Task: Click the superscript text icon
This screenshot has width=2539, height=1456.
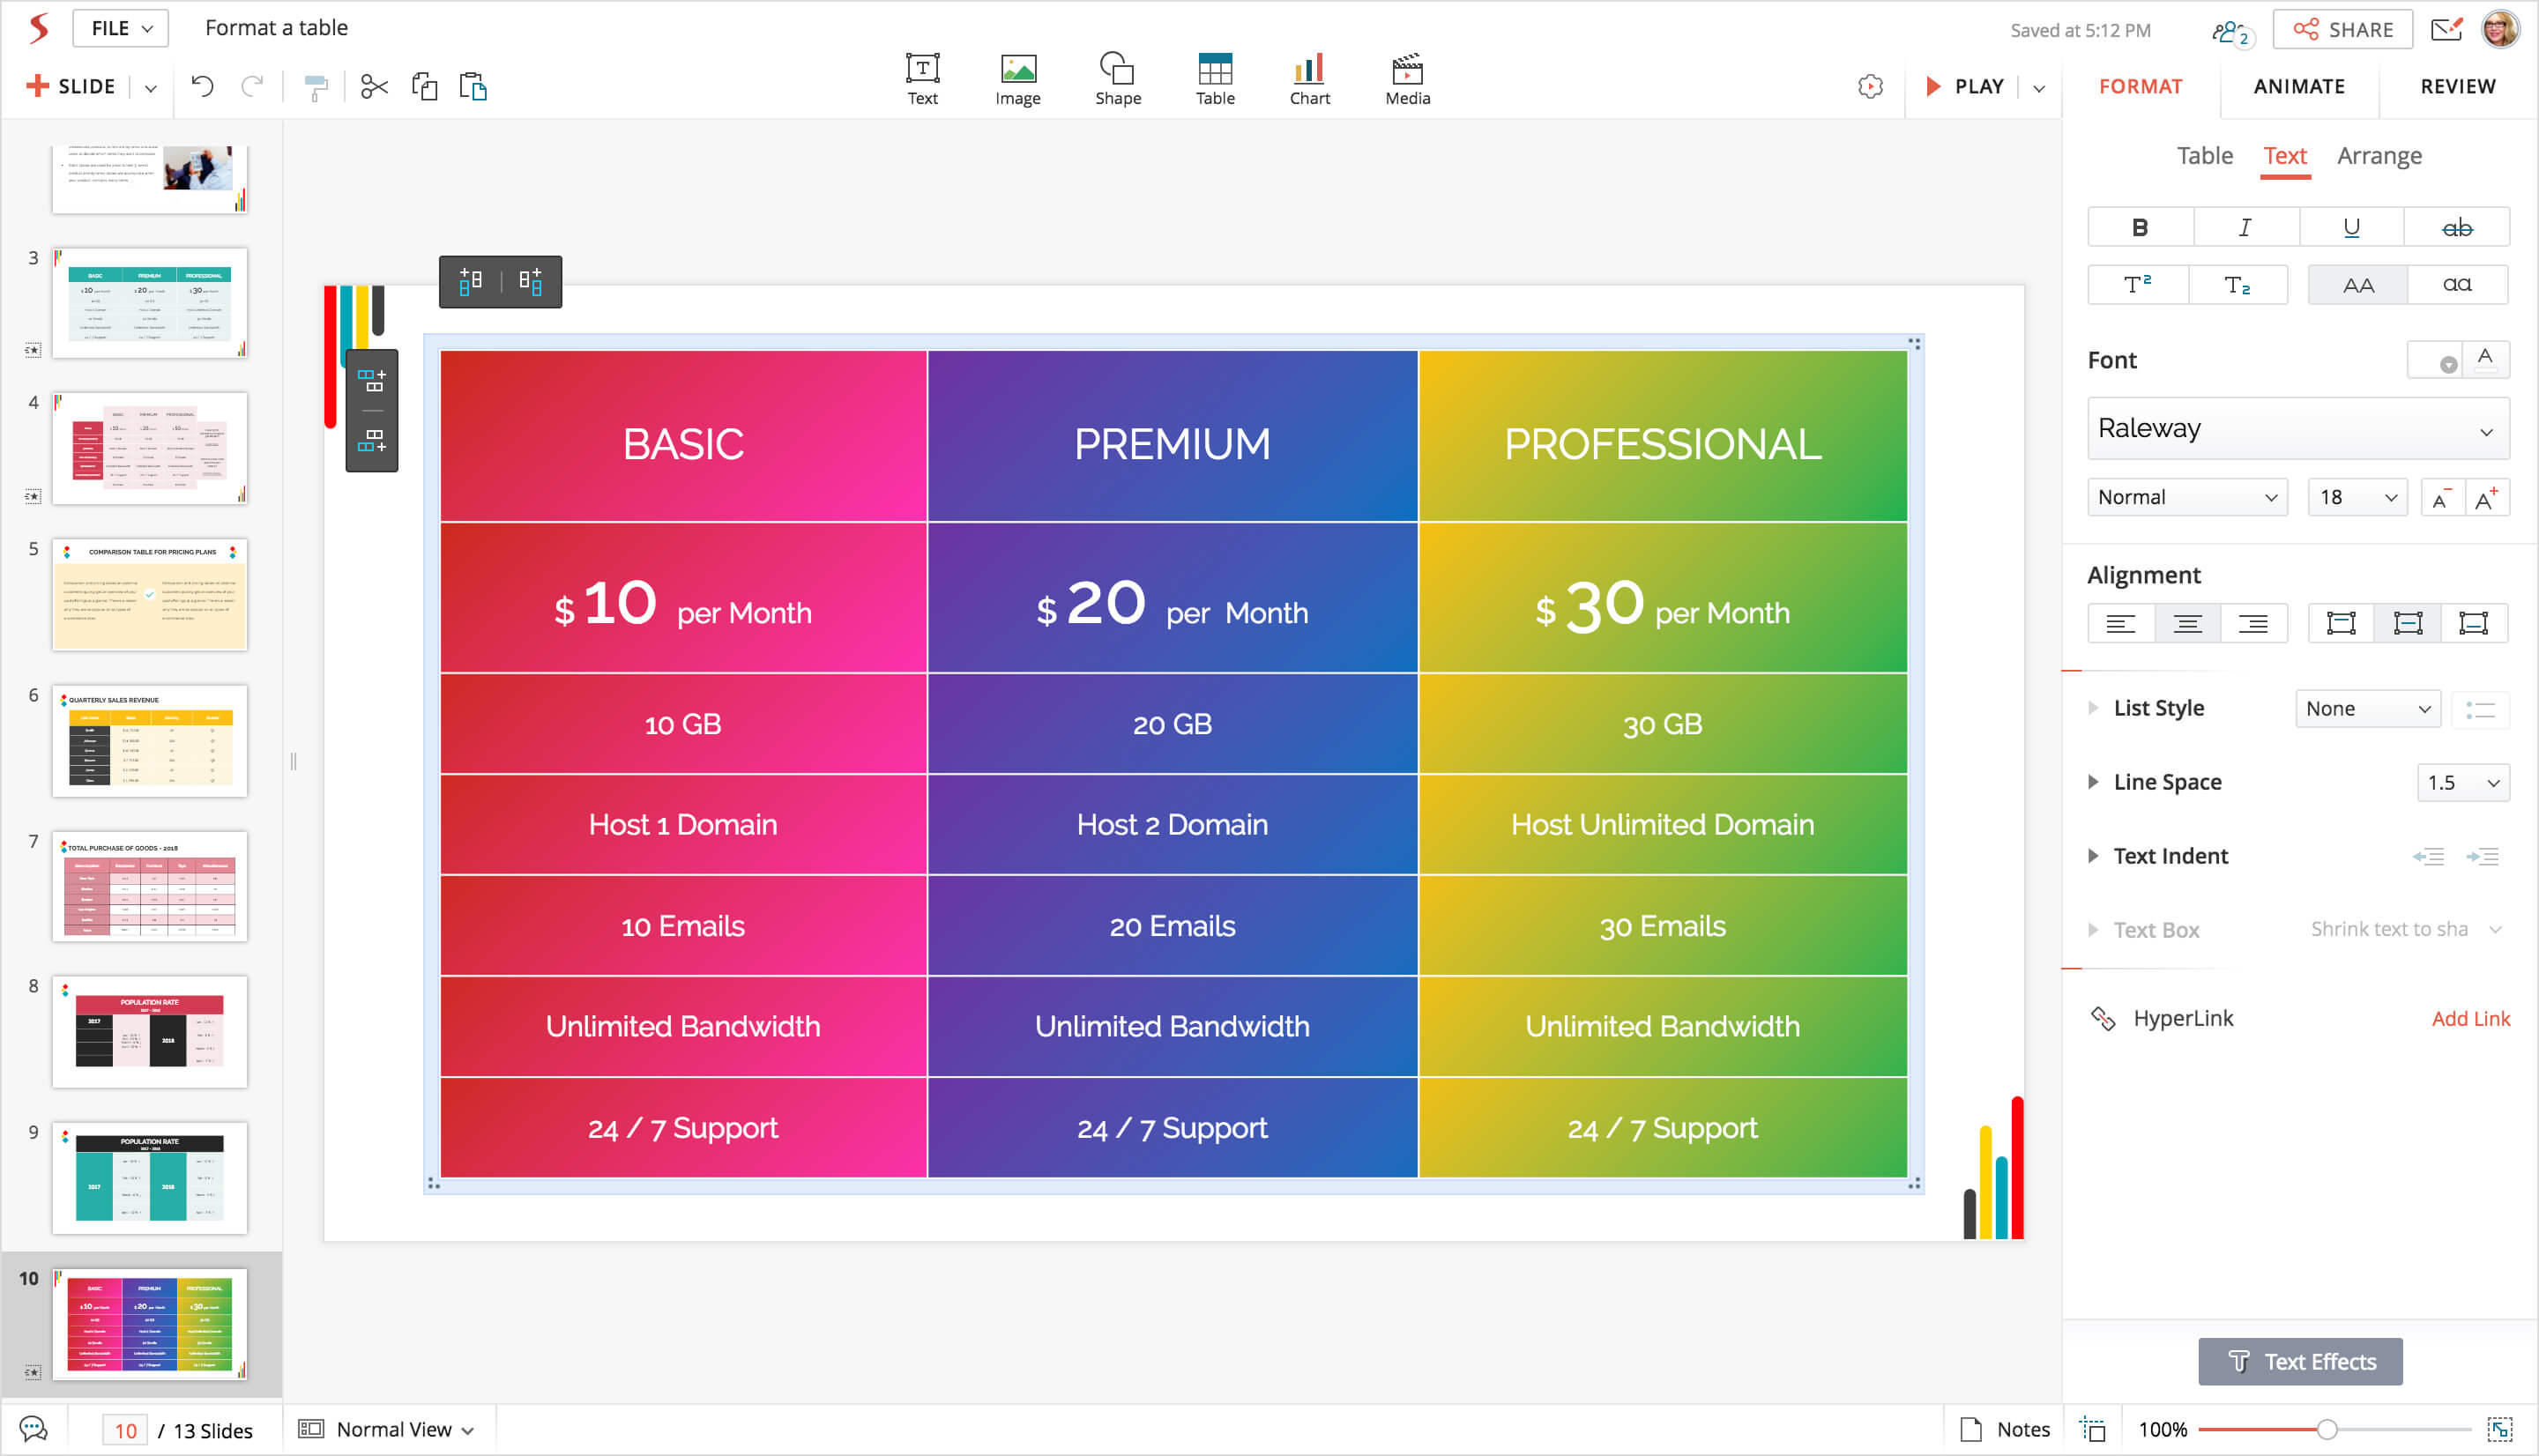Action: pyautogui.click(x=2137, y=285)
